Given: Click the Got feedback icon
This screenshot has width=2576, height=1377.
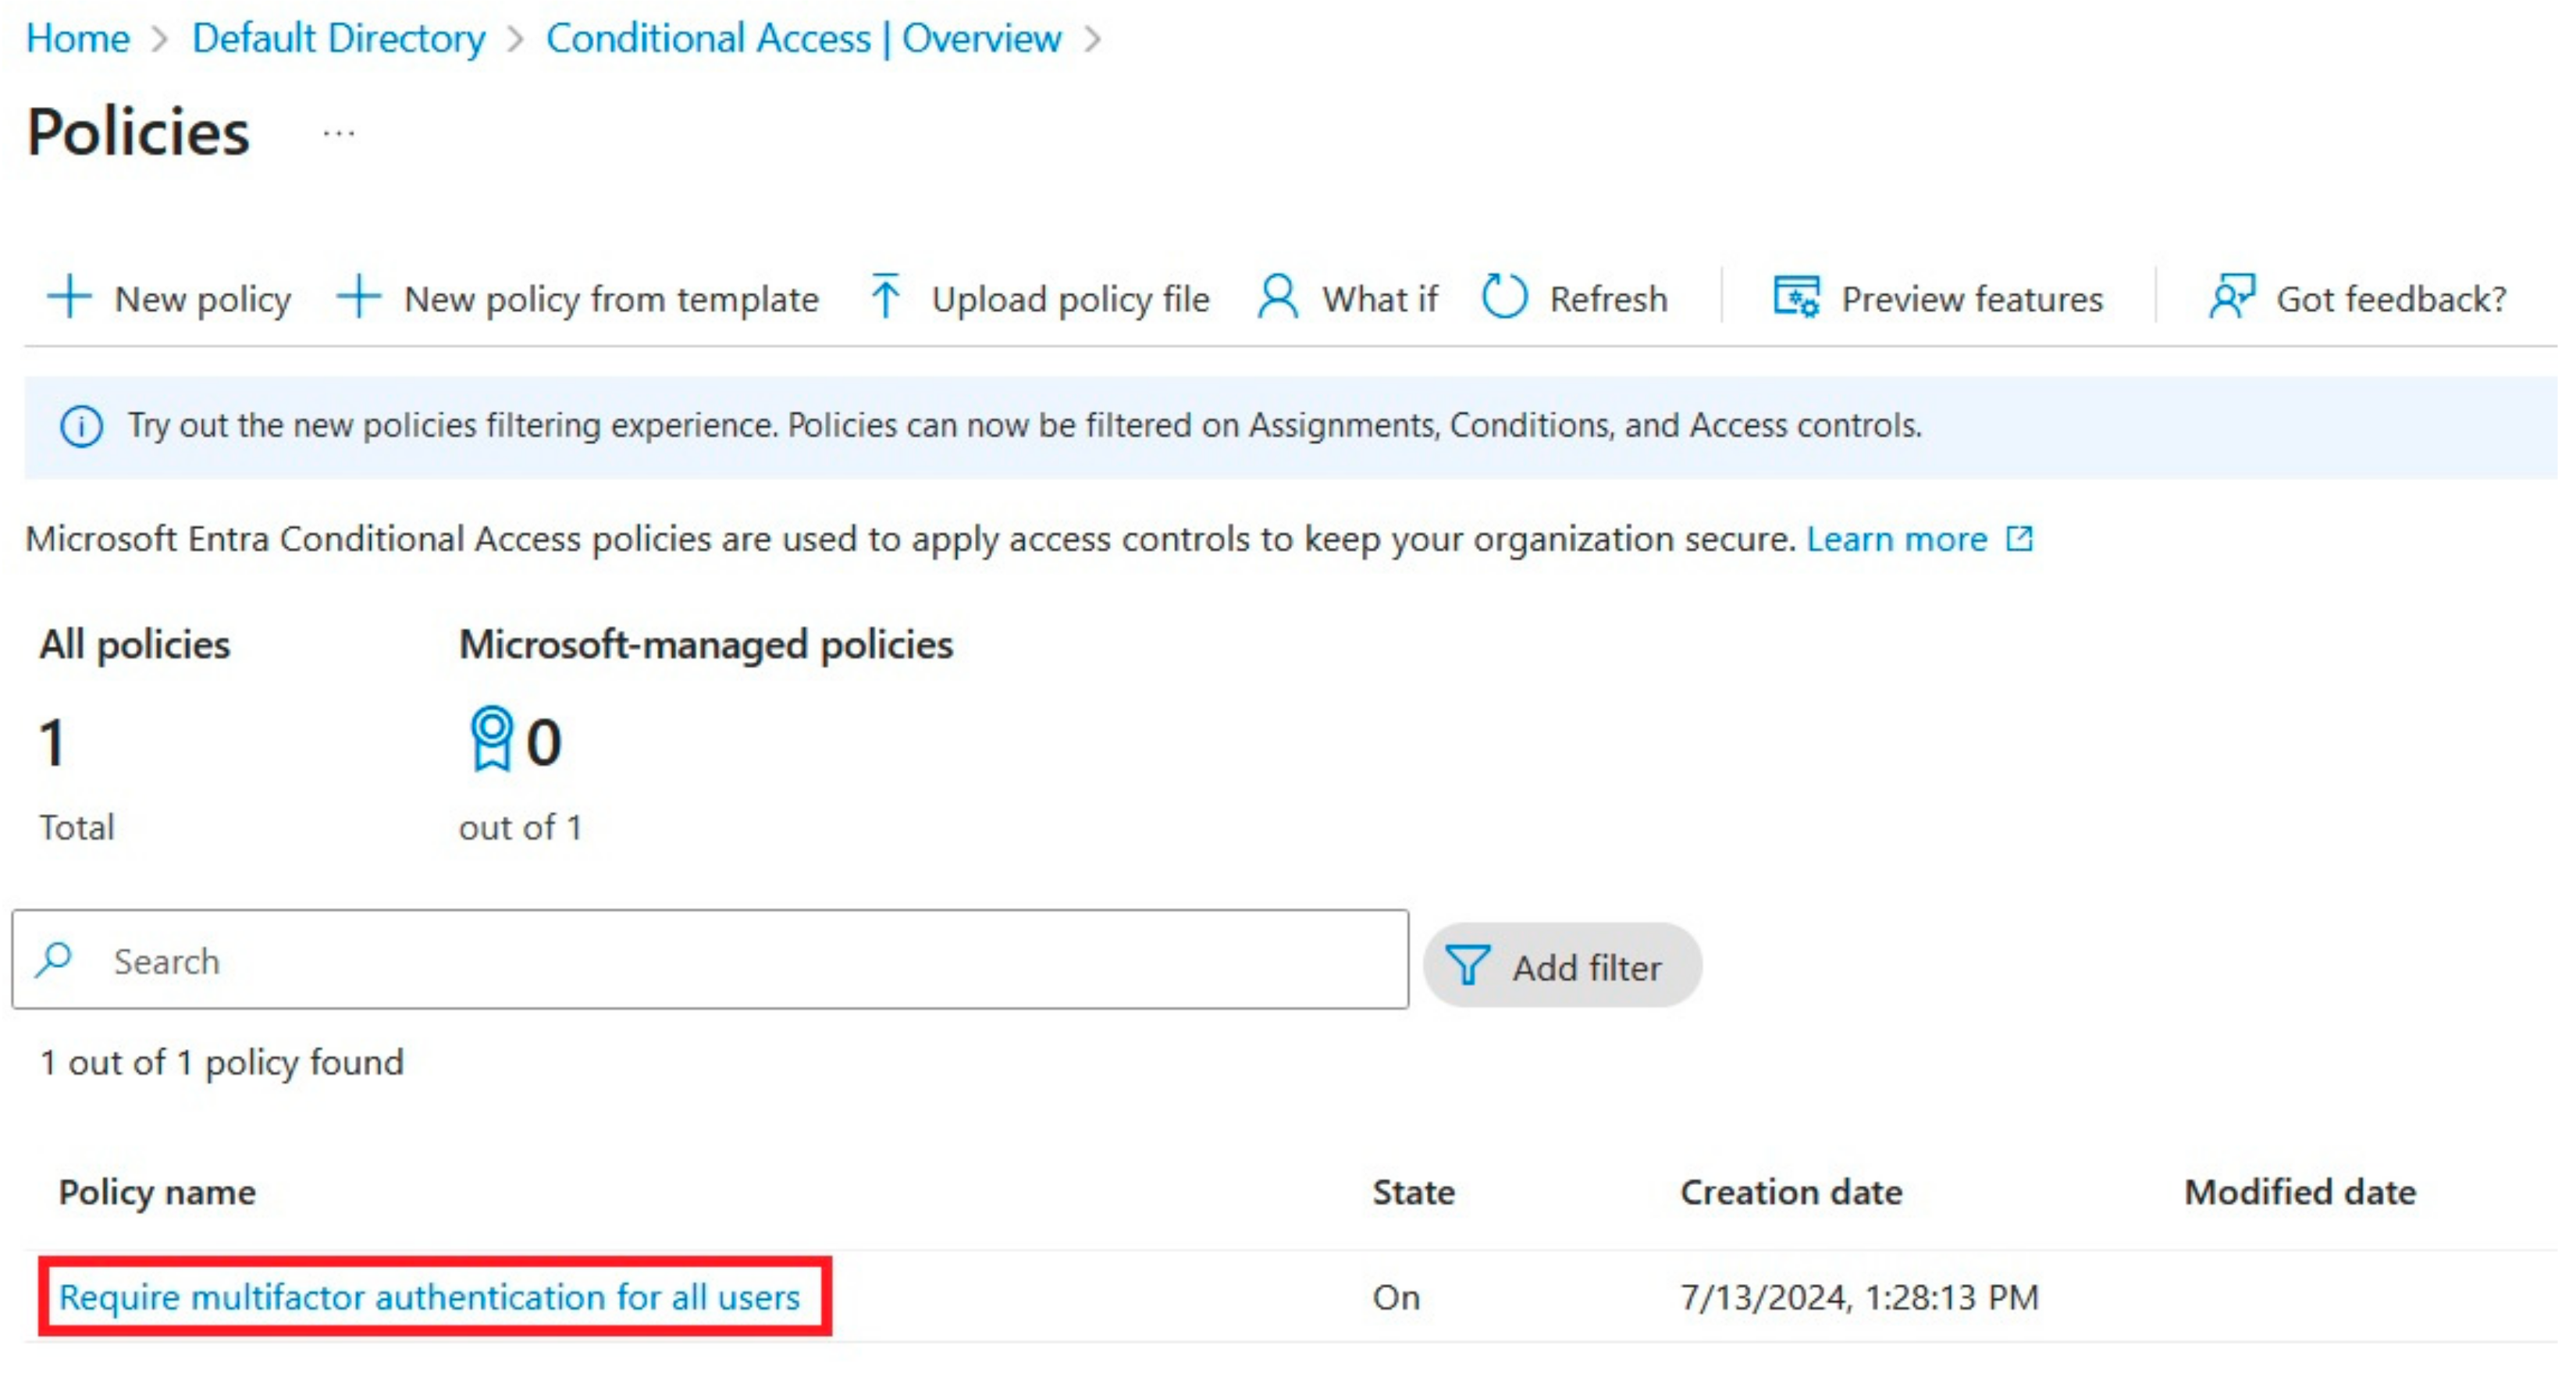Looking at the screenshot, I should coord(2231,297).
